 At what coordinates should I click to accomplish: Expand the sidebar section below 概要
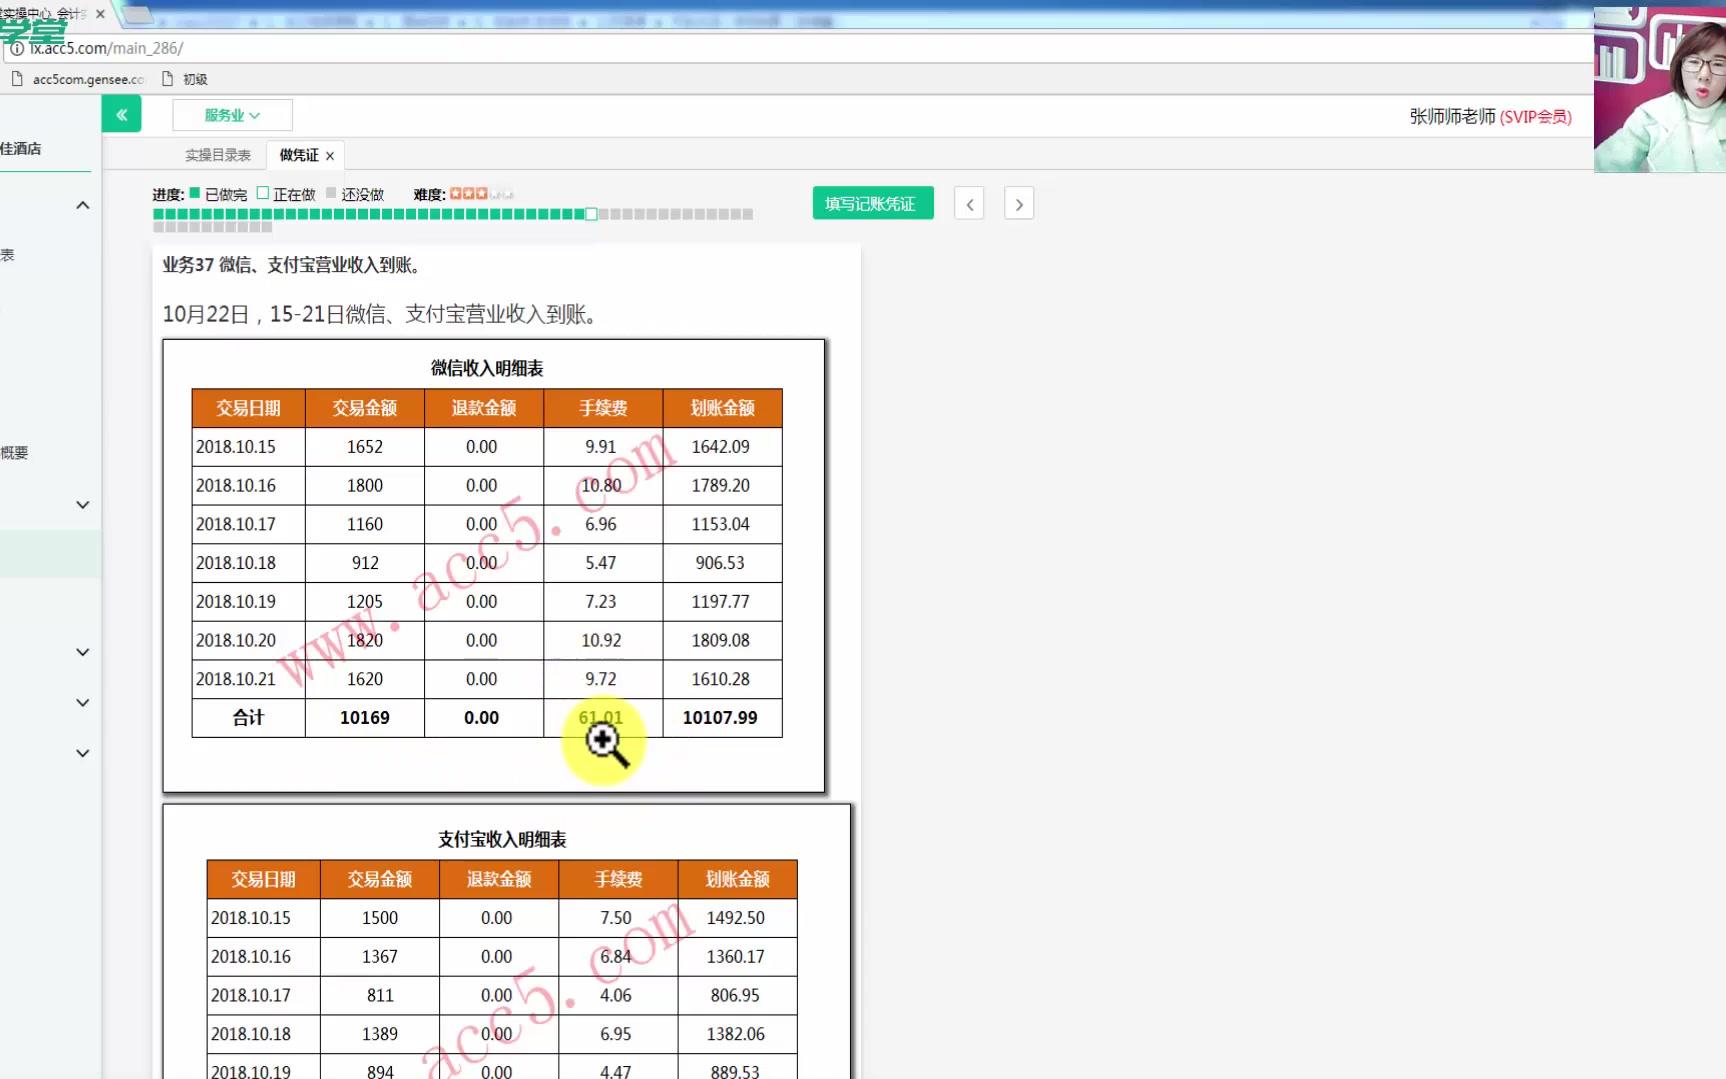pyautogui.click(x=83, y=505)
